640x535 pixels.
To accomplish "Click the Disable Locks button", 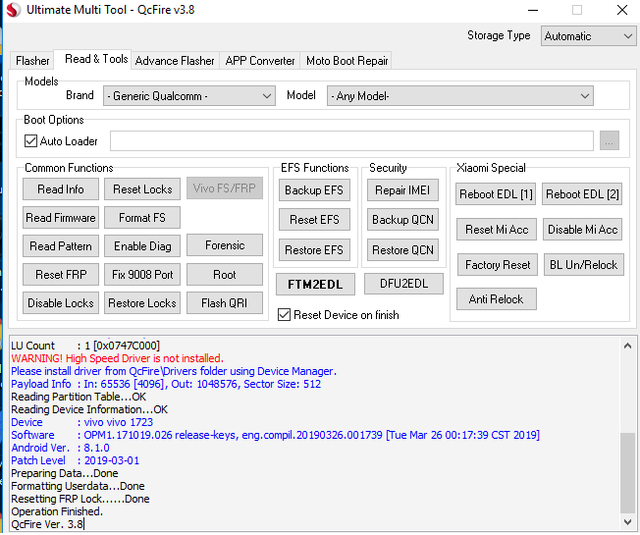I will pyautogui.click(x=61, y=303).
